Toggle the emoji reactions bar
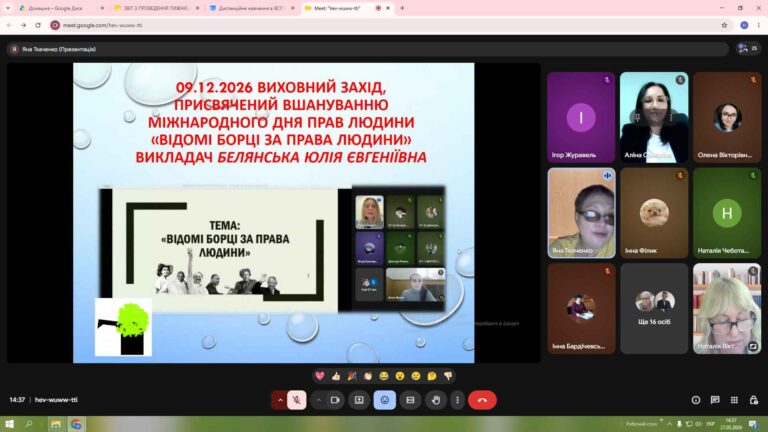The image size is (768, 432). coord(384,400)
